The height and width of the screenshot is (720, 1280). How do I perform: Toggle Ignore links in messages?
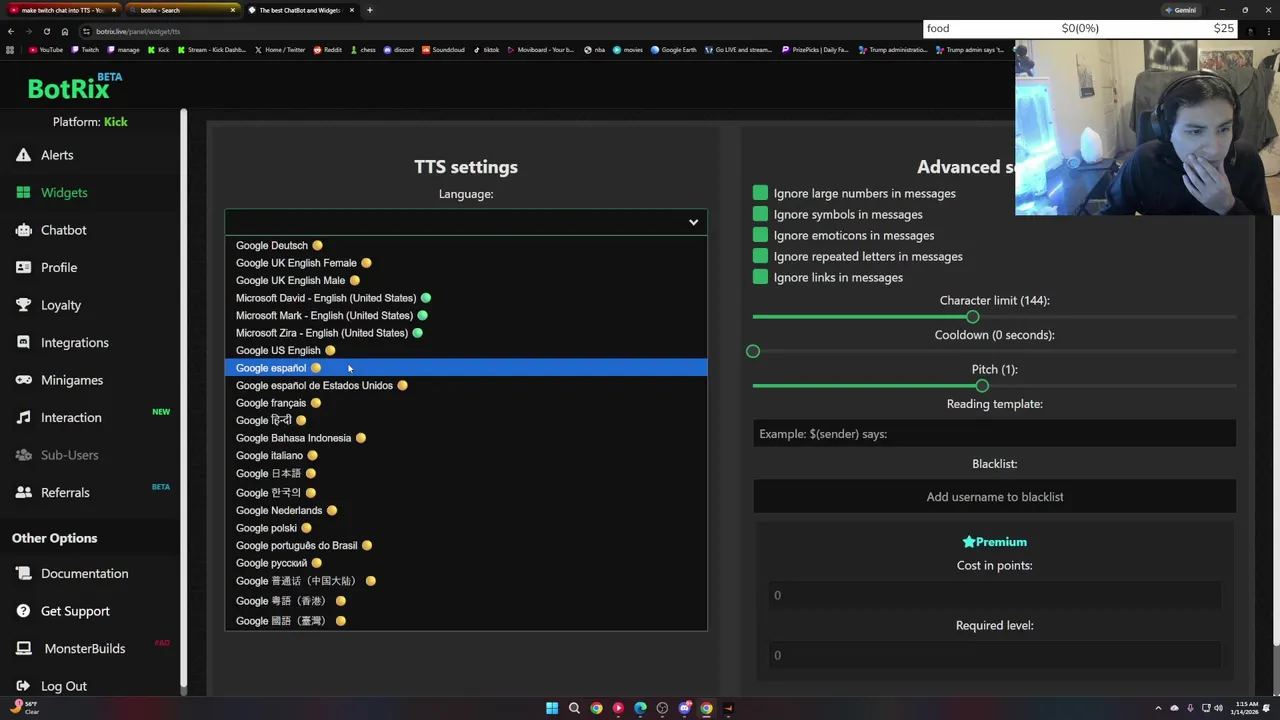(x=760, y=277)
